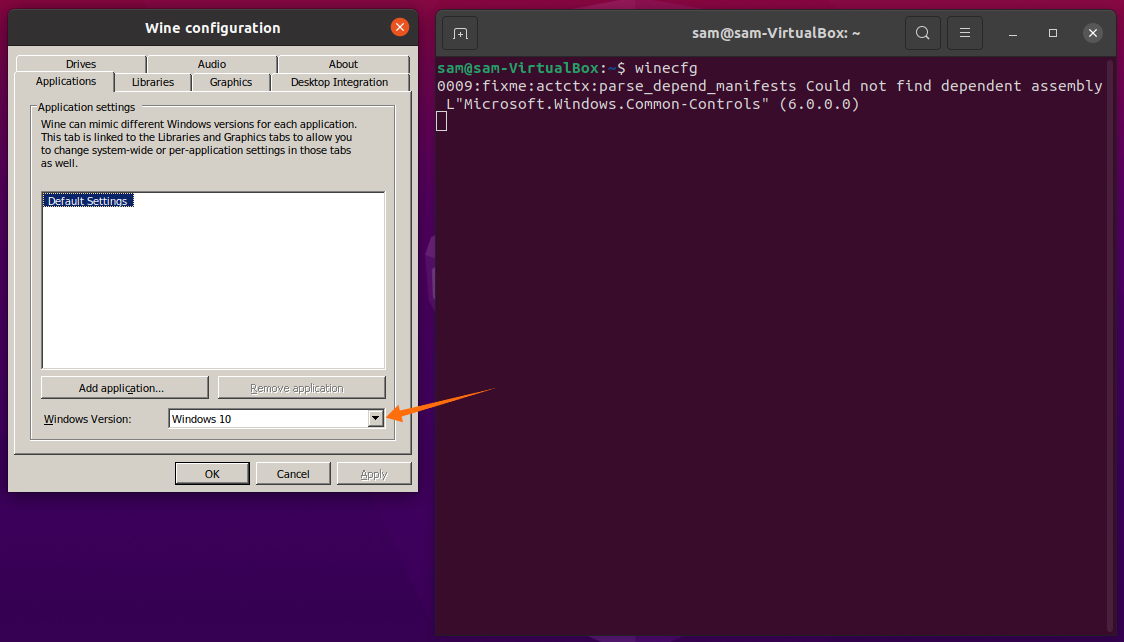The height and width of the screenshot is (642, 1124).
Task: Click the terminal cursor block
Action: (442, 122)
